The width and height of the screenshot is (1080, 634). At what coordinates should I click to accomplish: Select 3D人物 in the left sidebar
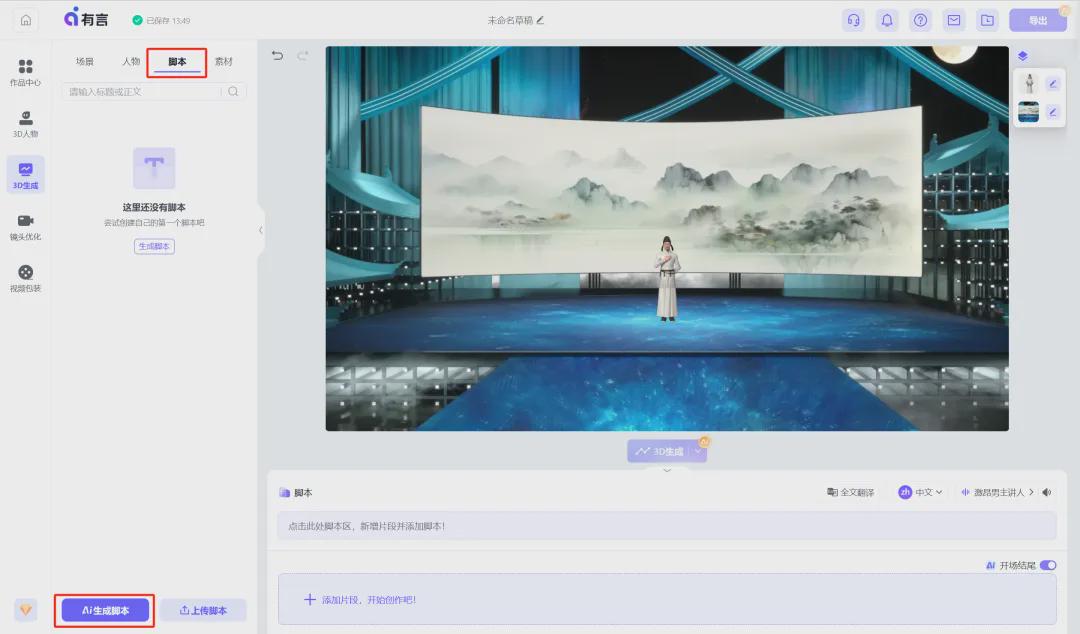coord(25,123)
